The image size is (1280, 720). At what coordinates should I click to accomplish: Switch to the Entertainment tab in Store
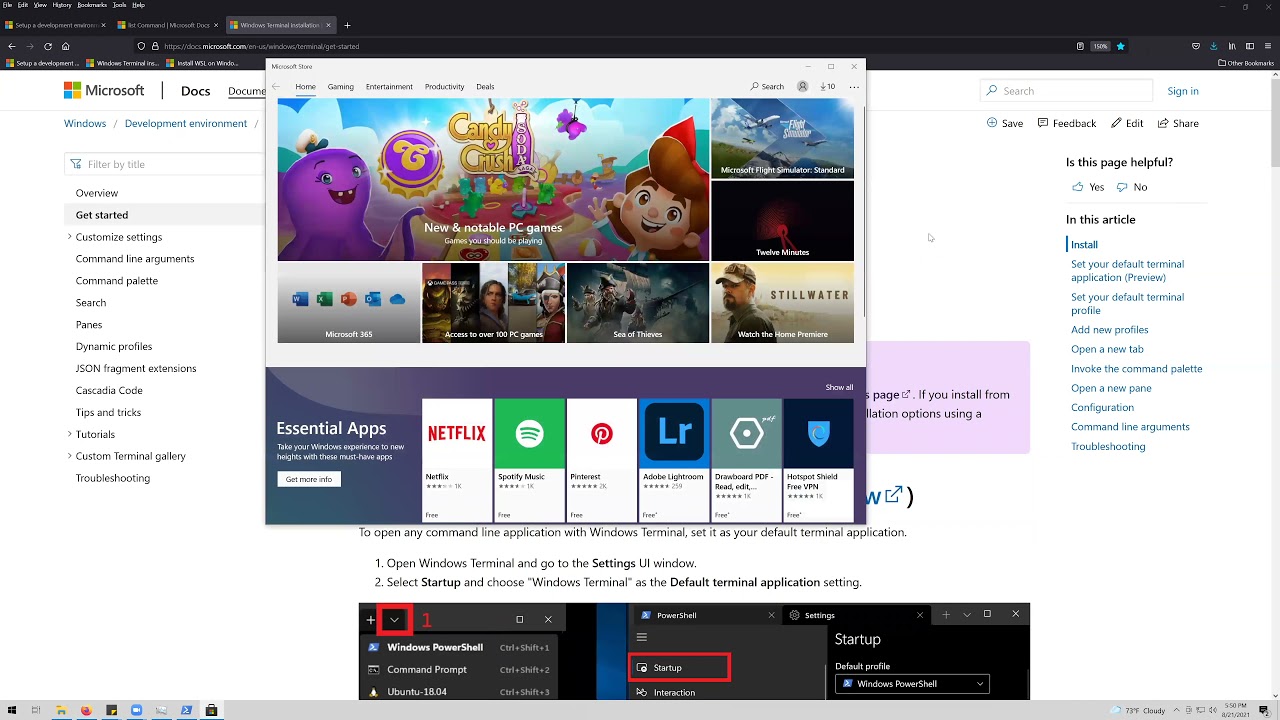tap(389, 86)
